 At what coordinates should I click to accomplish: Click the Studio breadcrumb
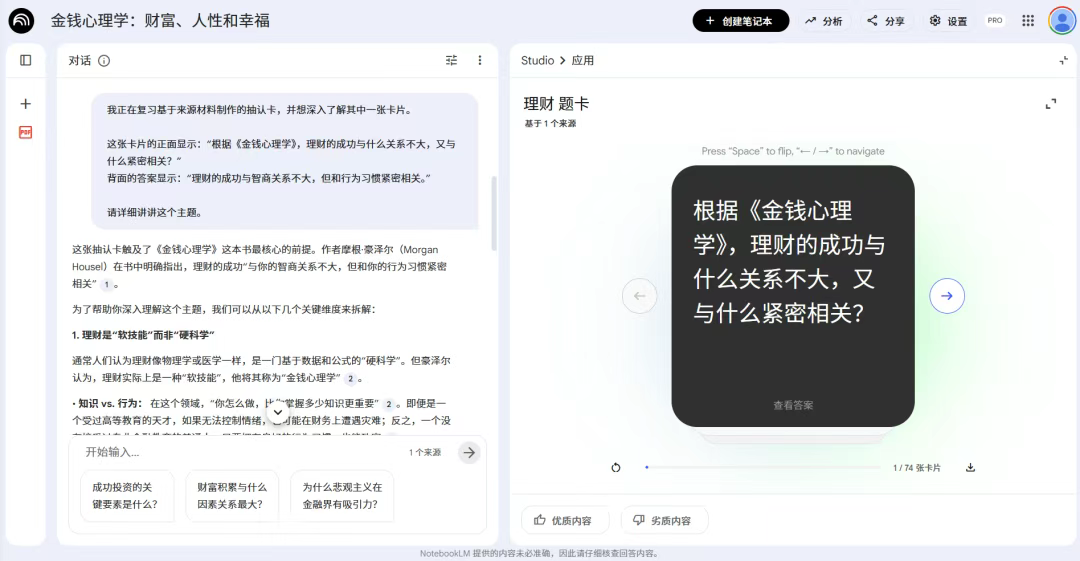537,61
